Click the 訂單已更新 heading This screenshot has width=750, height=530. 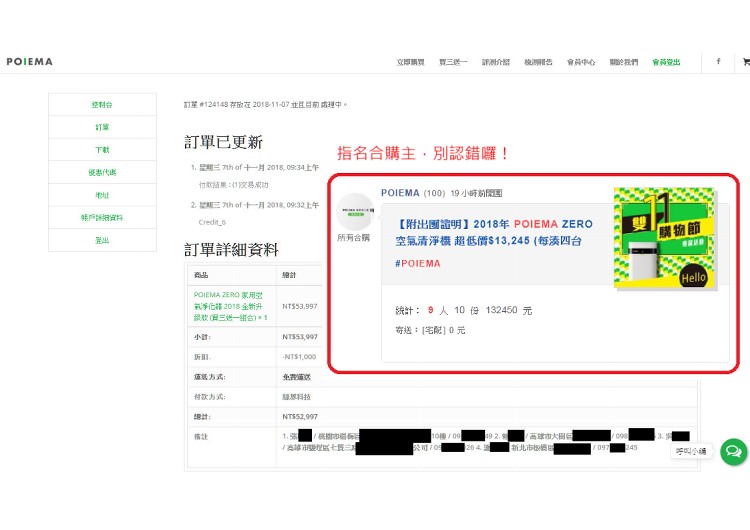click(223, 142)
